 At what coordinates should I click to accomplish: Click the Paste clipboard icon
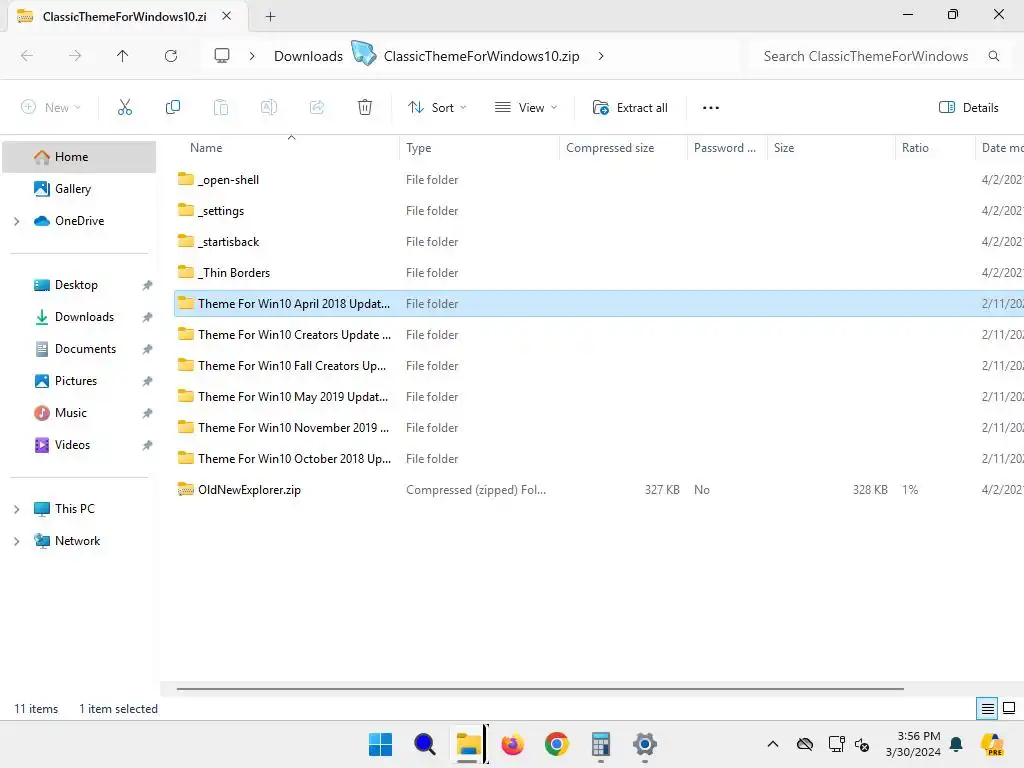(221, 108)
